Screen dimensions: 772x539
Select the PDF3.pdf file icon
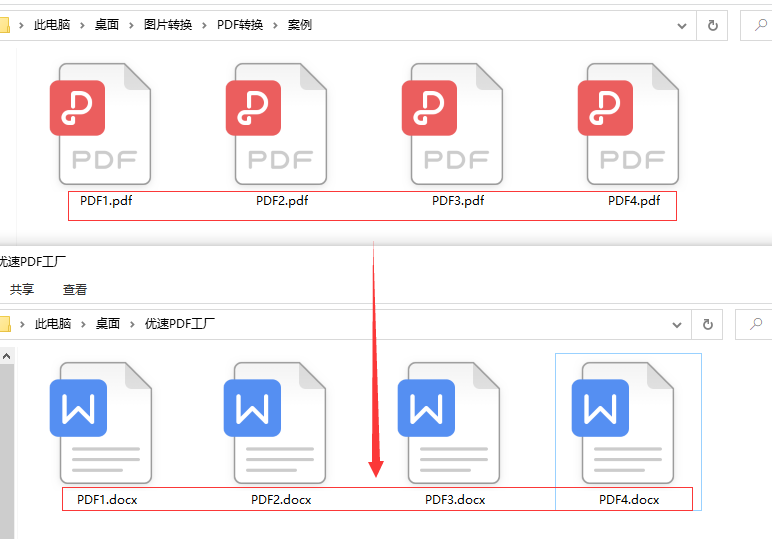452,124
